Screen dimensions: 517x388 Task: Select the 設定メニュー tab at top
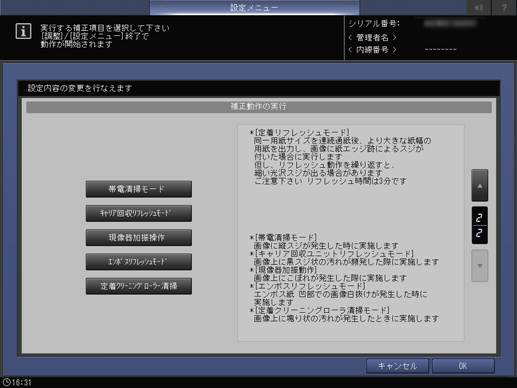click(x=254, y=7)
